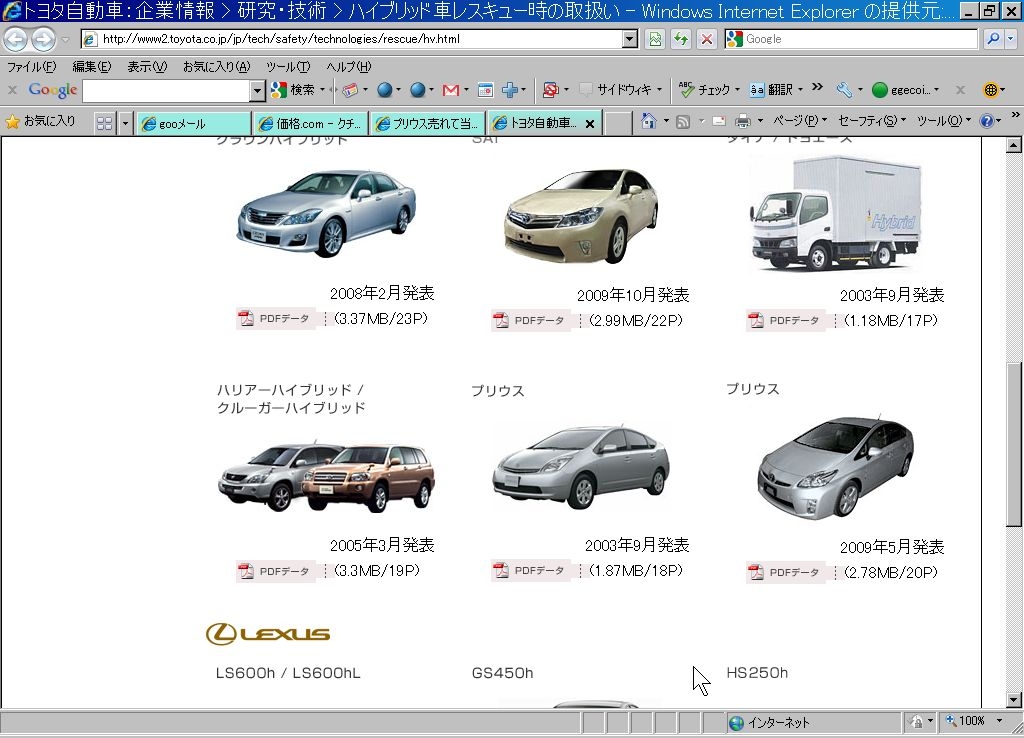Open the お気に入り(A) menu
Image resolution: width=1024 pixels, height=738 pixels.
tap(216, 67)
